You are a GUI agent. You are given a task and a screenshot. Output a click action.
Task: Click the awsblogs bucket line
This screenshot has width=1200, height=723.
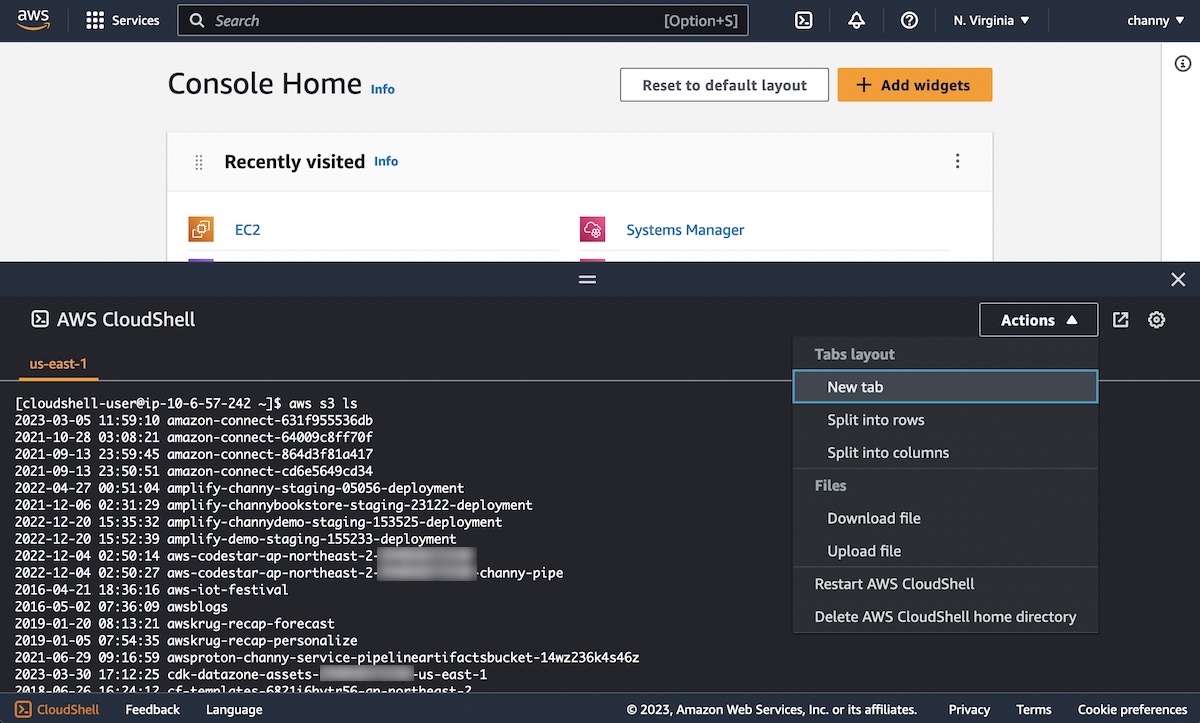pos(121,607)
